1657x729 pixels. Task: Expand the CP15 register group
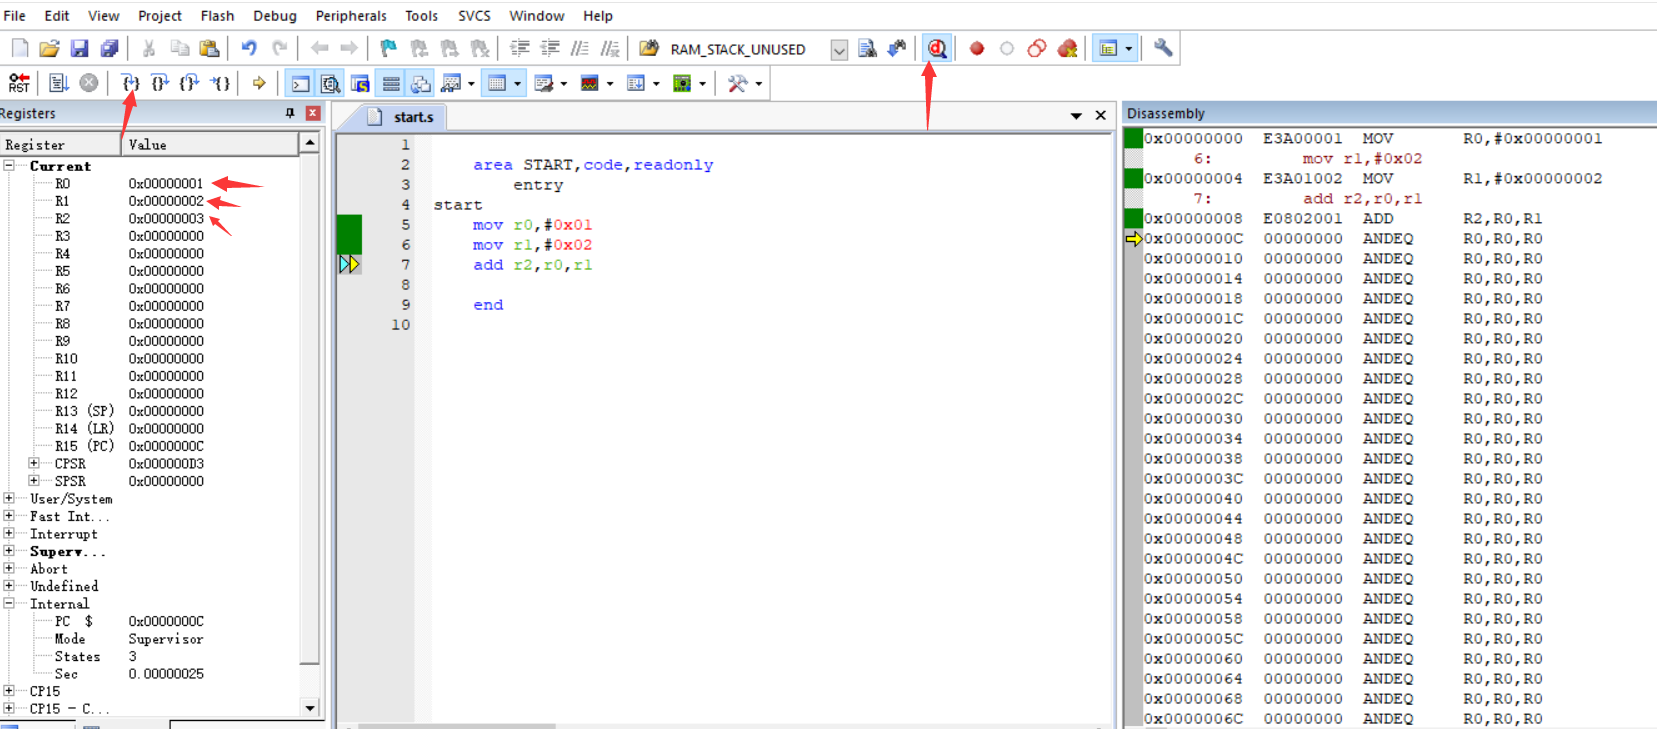9,690
